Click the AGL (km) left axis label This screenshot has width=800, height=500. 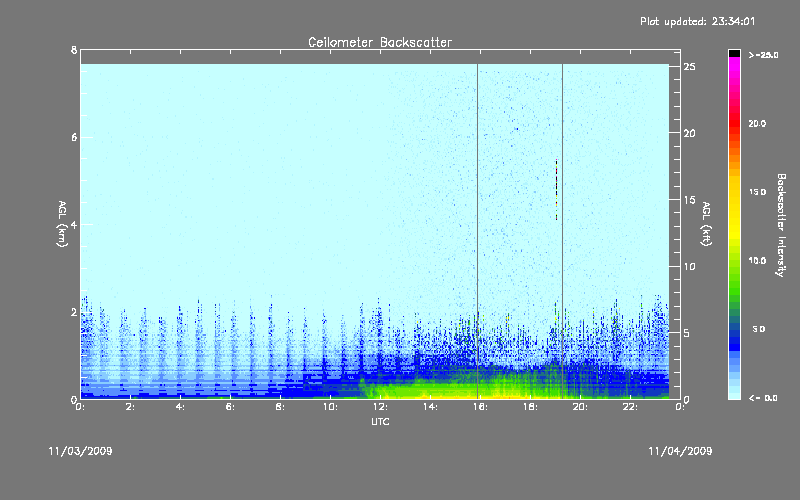(62, 224)
